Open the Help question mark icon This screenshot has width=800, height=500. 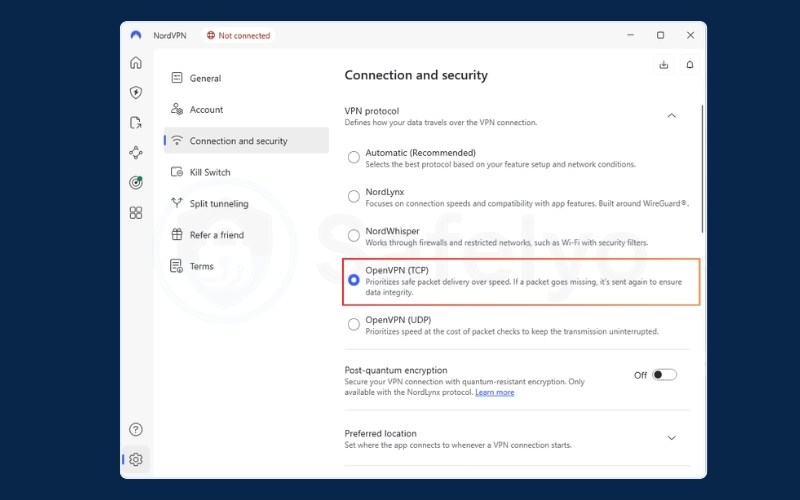pyautogui.click(x=136, y=430)
